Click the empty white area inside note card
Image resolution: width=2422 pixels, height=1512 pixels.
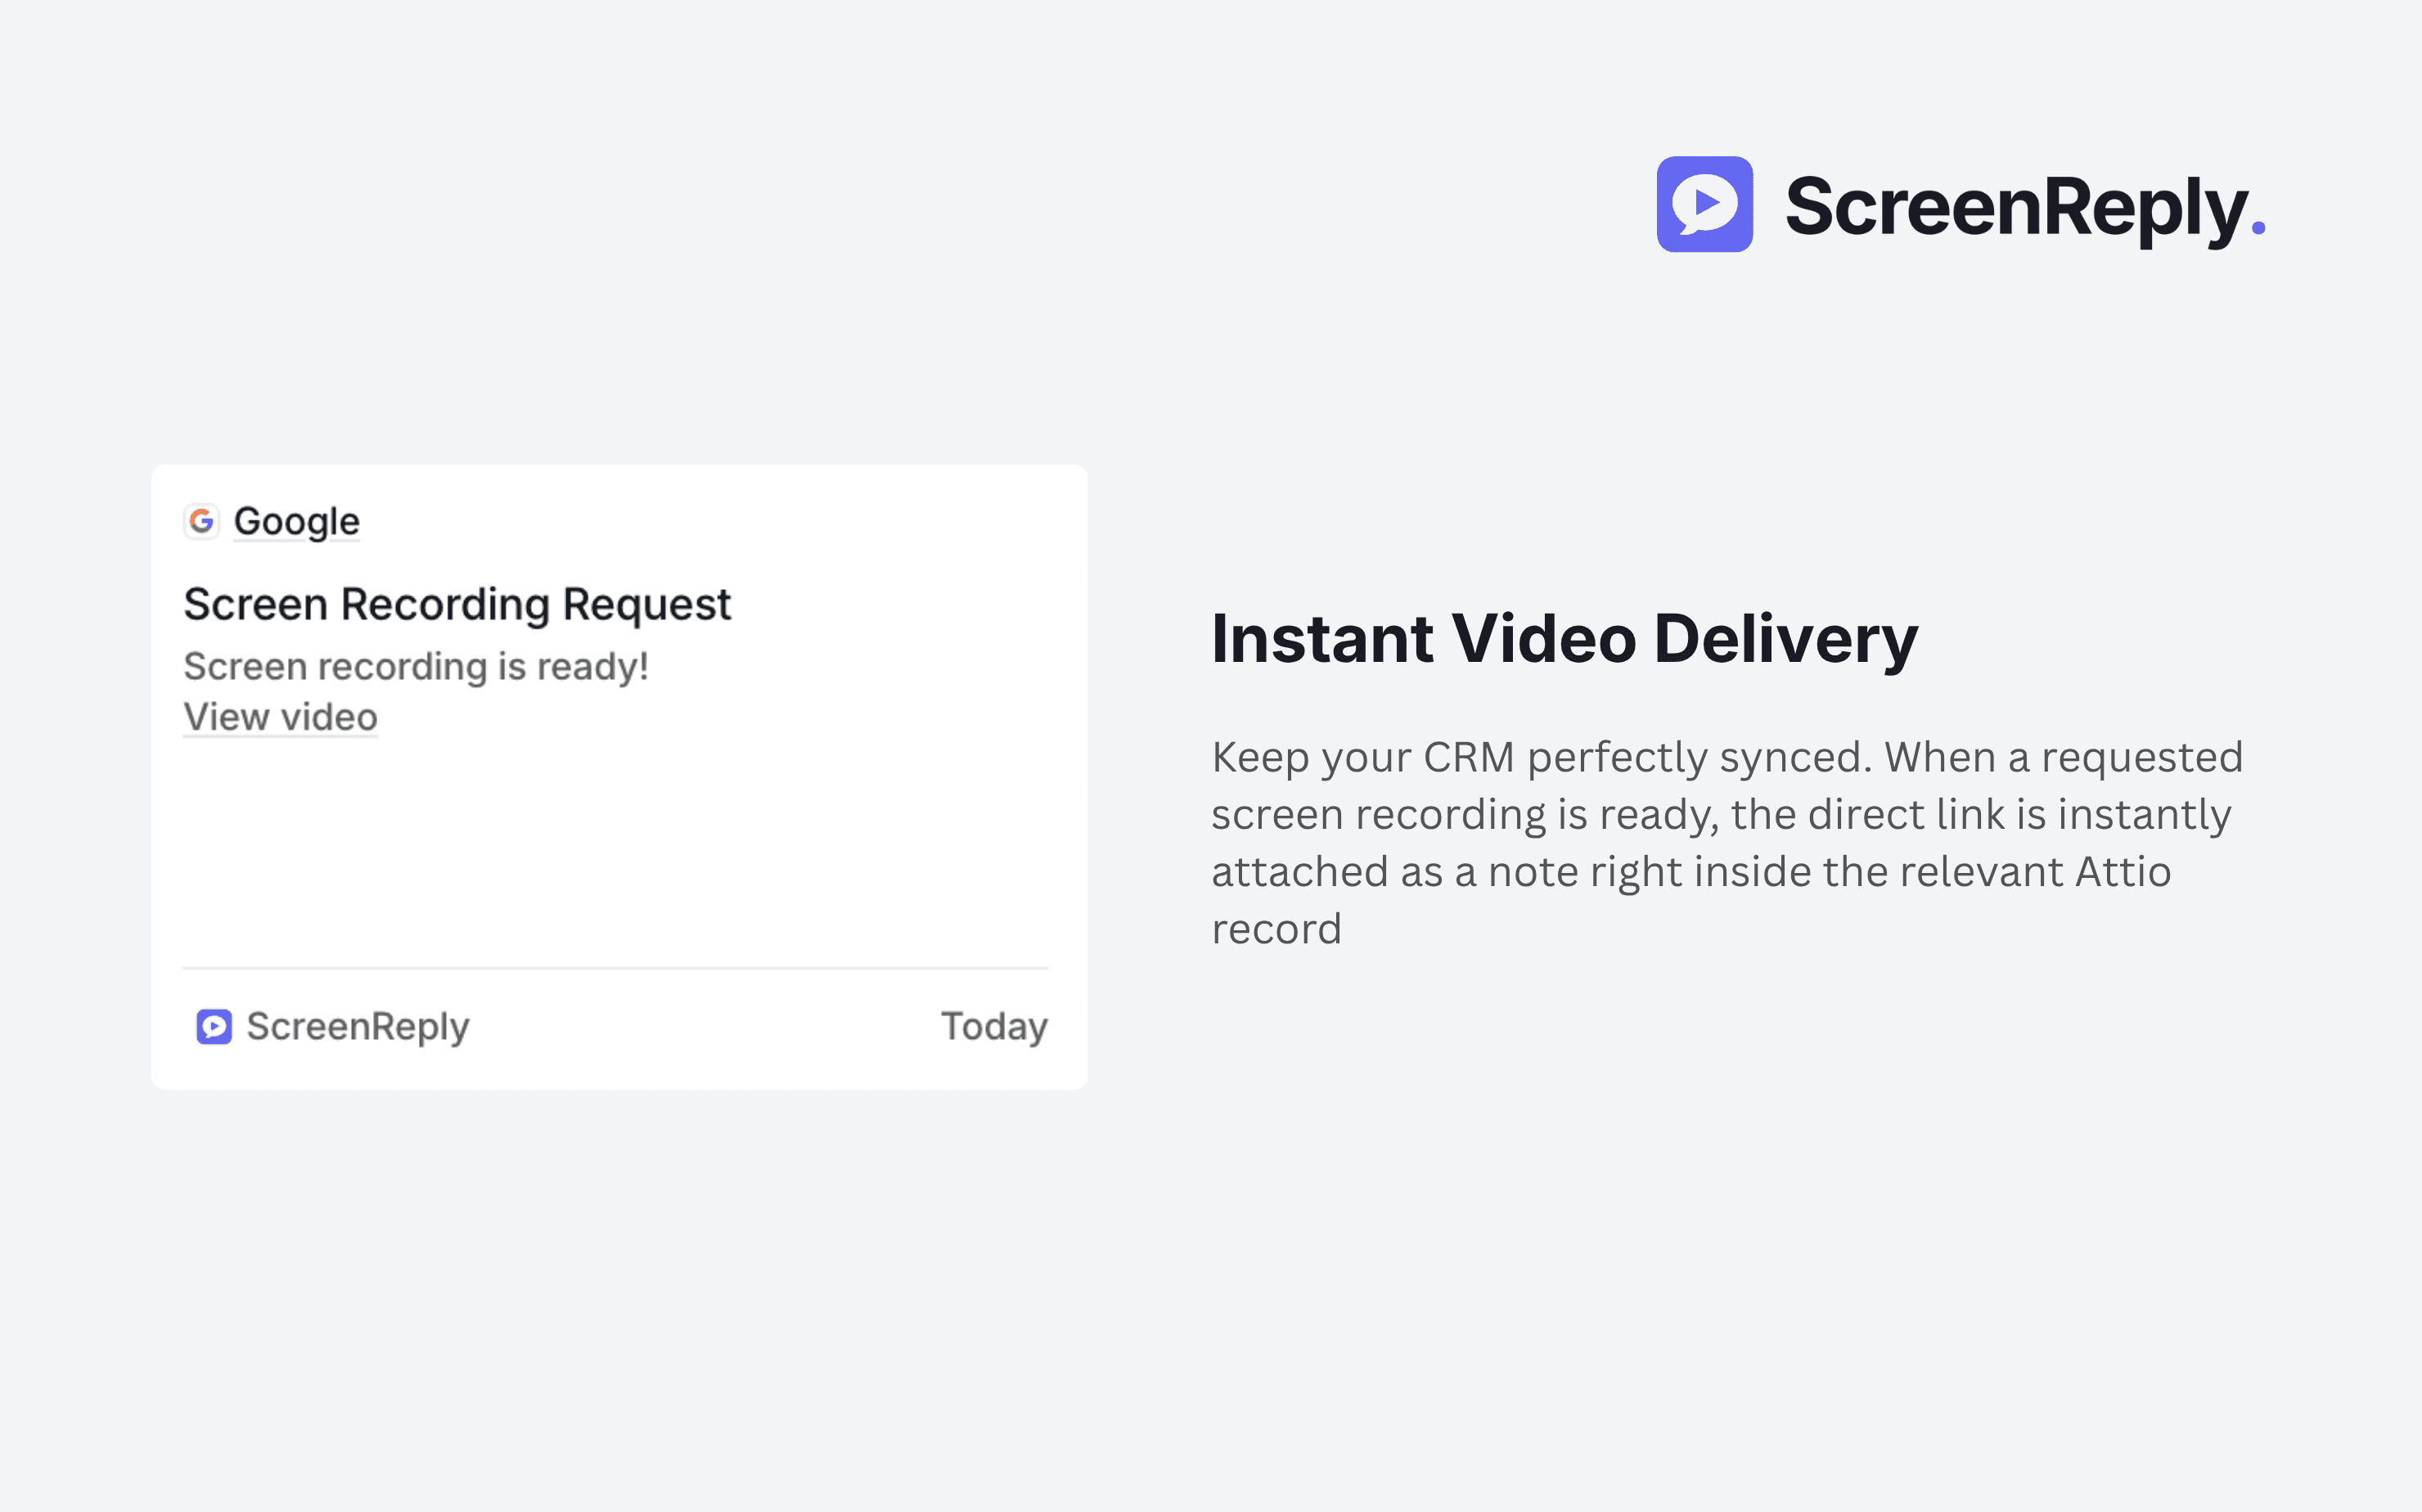coord(615,850)
